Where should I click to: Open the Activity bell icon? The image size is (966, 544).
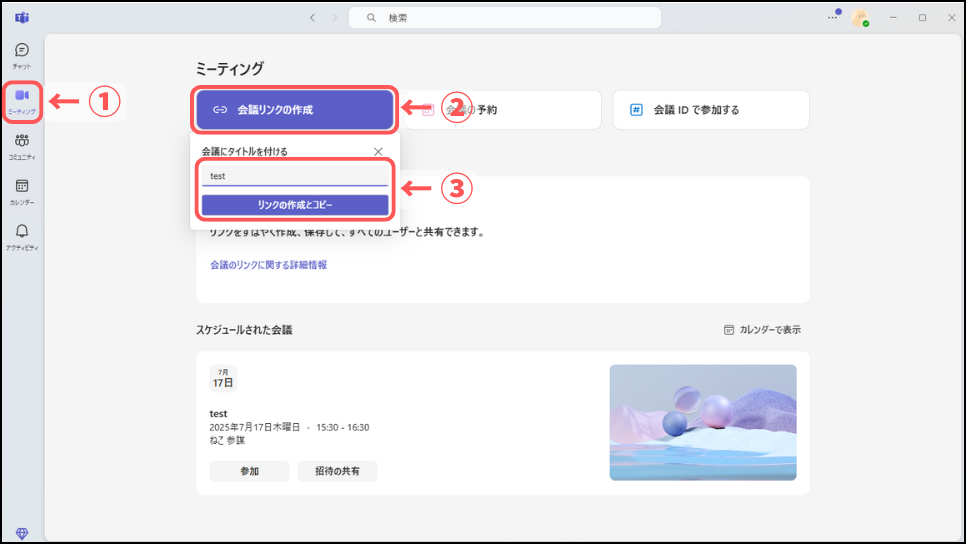click(x=22, y=237)
